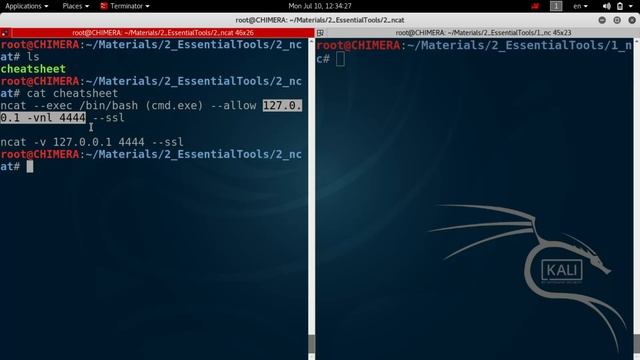Click highlighted '127.0.' selection text
The height and width of the screenshot is (360, 640).
click(x=282, y=106)
